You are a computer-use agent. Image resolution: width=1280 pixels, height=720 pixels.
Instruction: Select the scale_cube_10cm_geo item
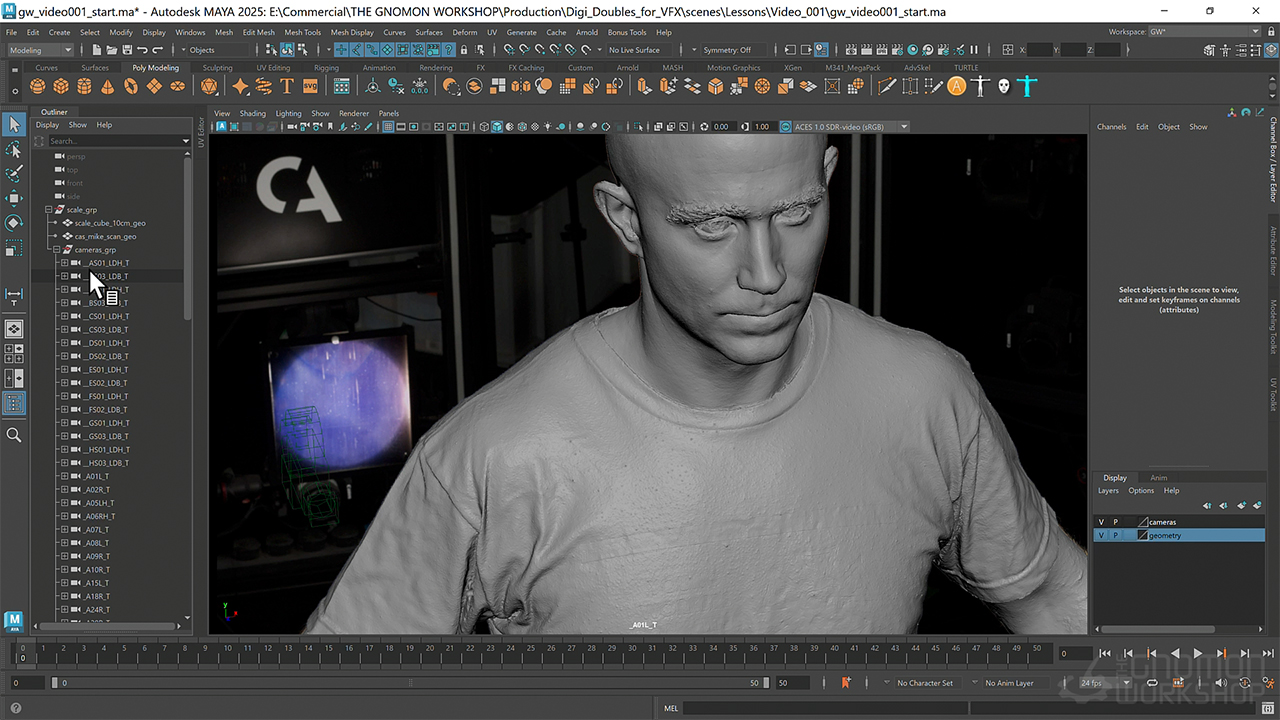(110, 223)
